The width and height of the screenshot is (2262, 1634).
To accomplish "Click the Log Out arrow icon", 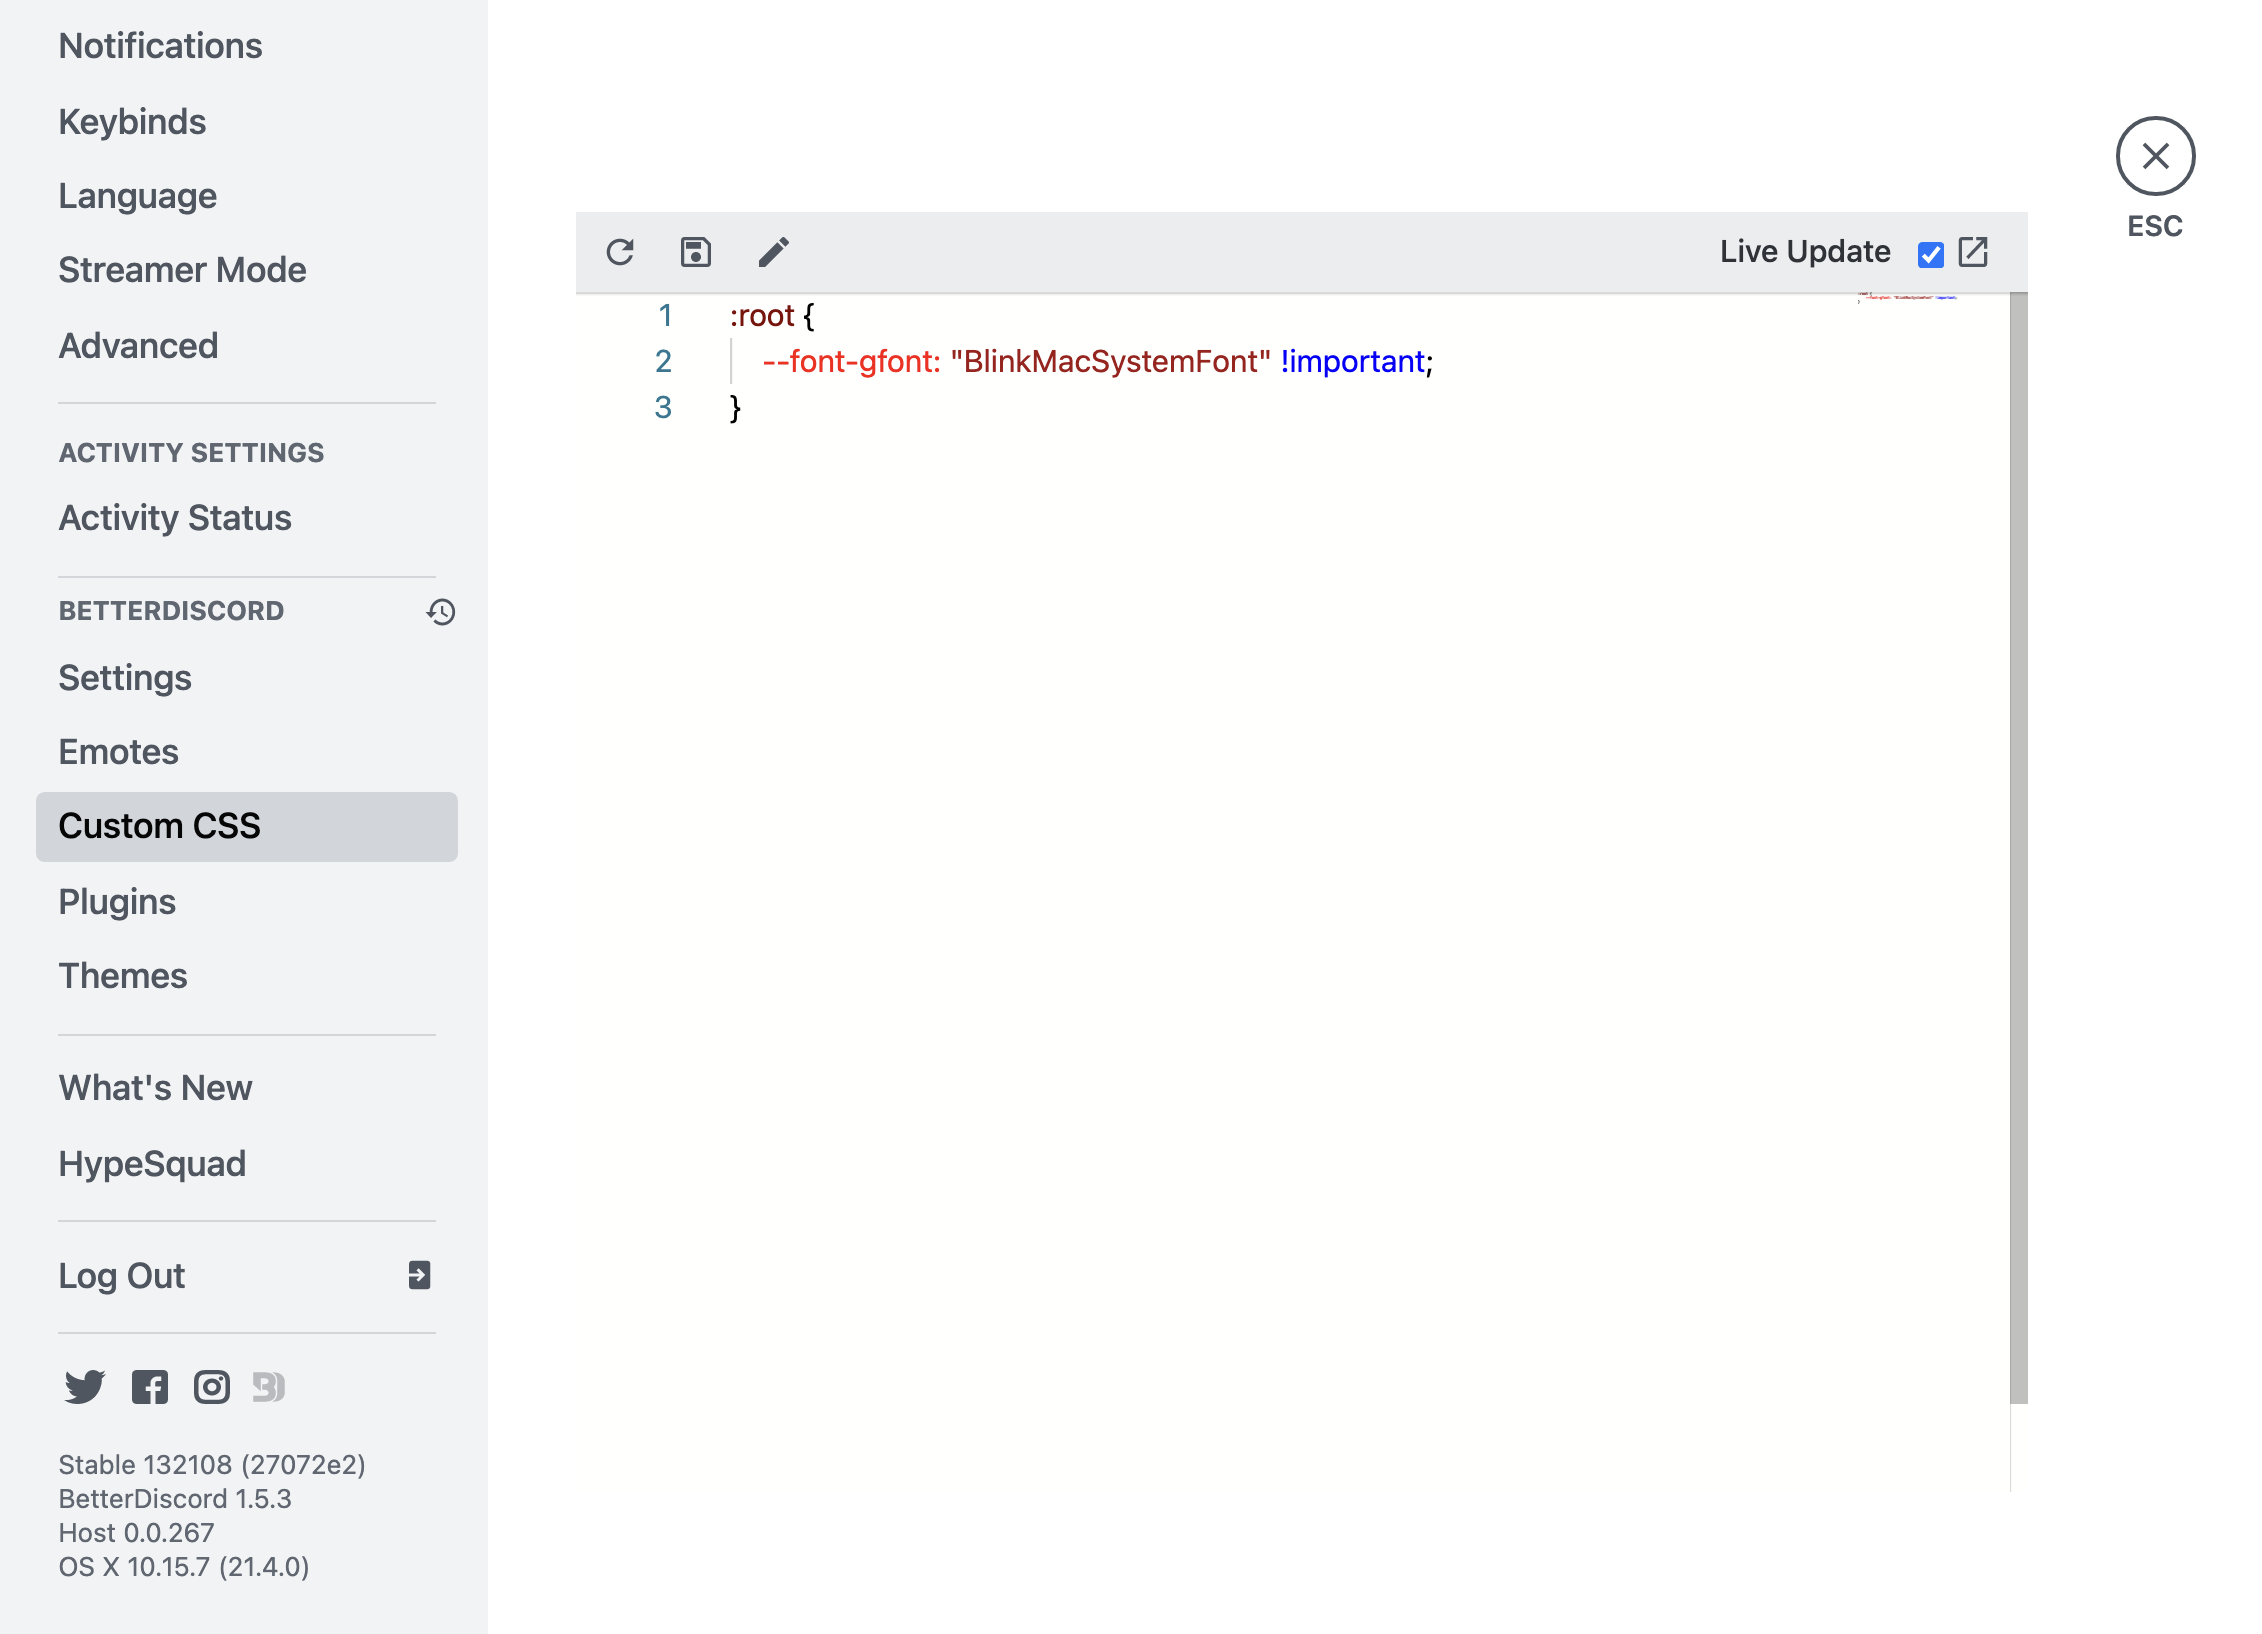I will click(420, 1275).
